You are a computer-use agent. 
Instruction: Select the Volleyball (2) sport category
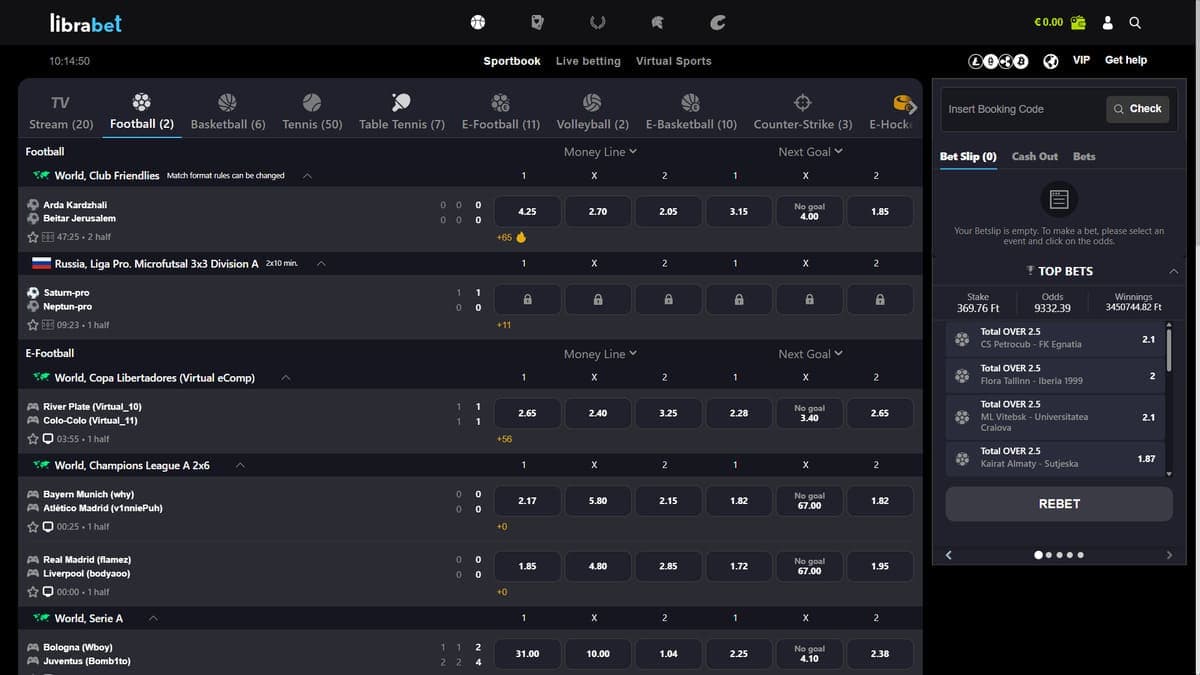tap(593, 112)
